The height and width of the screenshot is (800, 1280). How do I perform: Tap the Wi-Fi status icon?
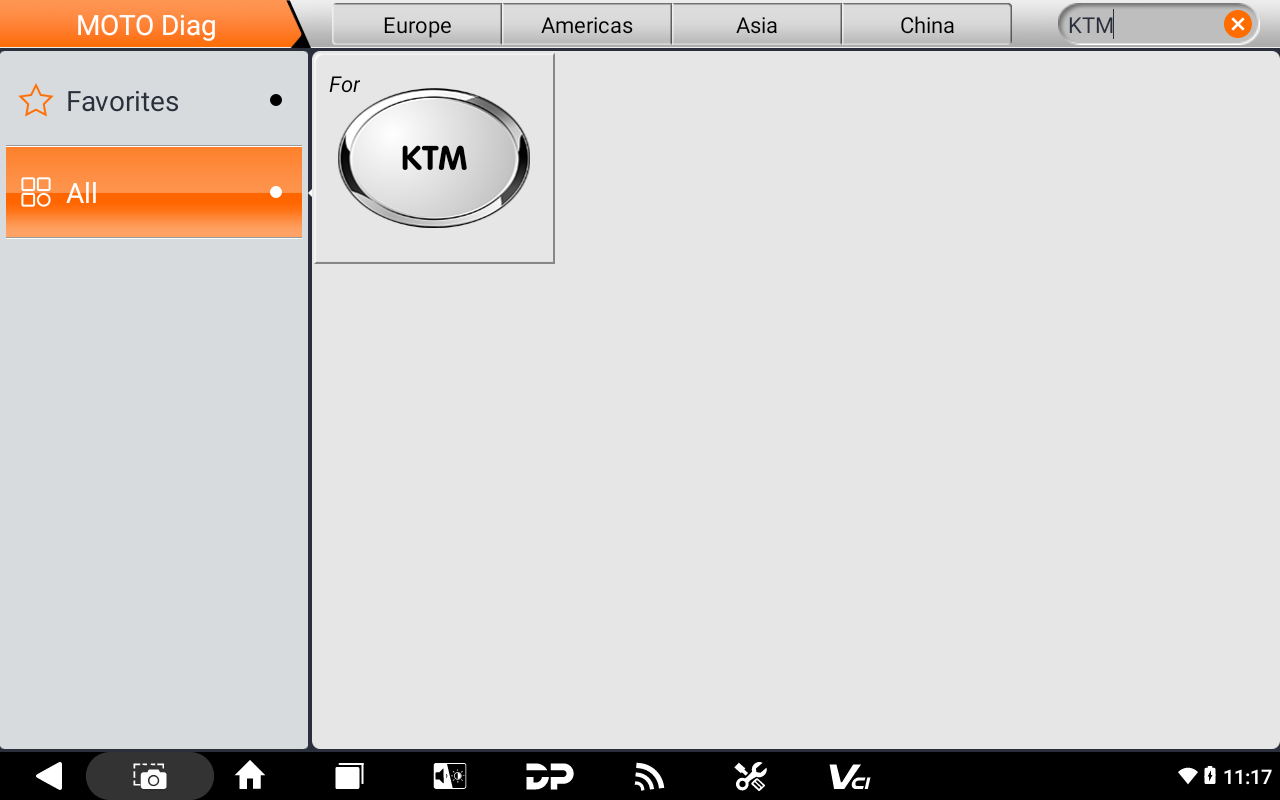click(x=1188, y=776)
